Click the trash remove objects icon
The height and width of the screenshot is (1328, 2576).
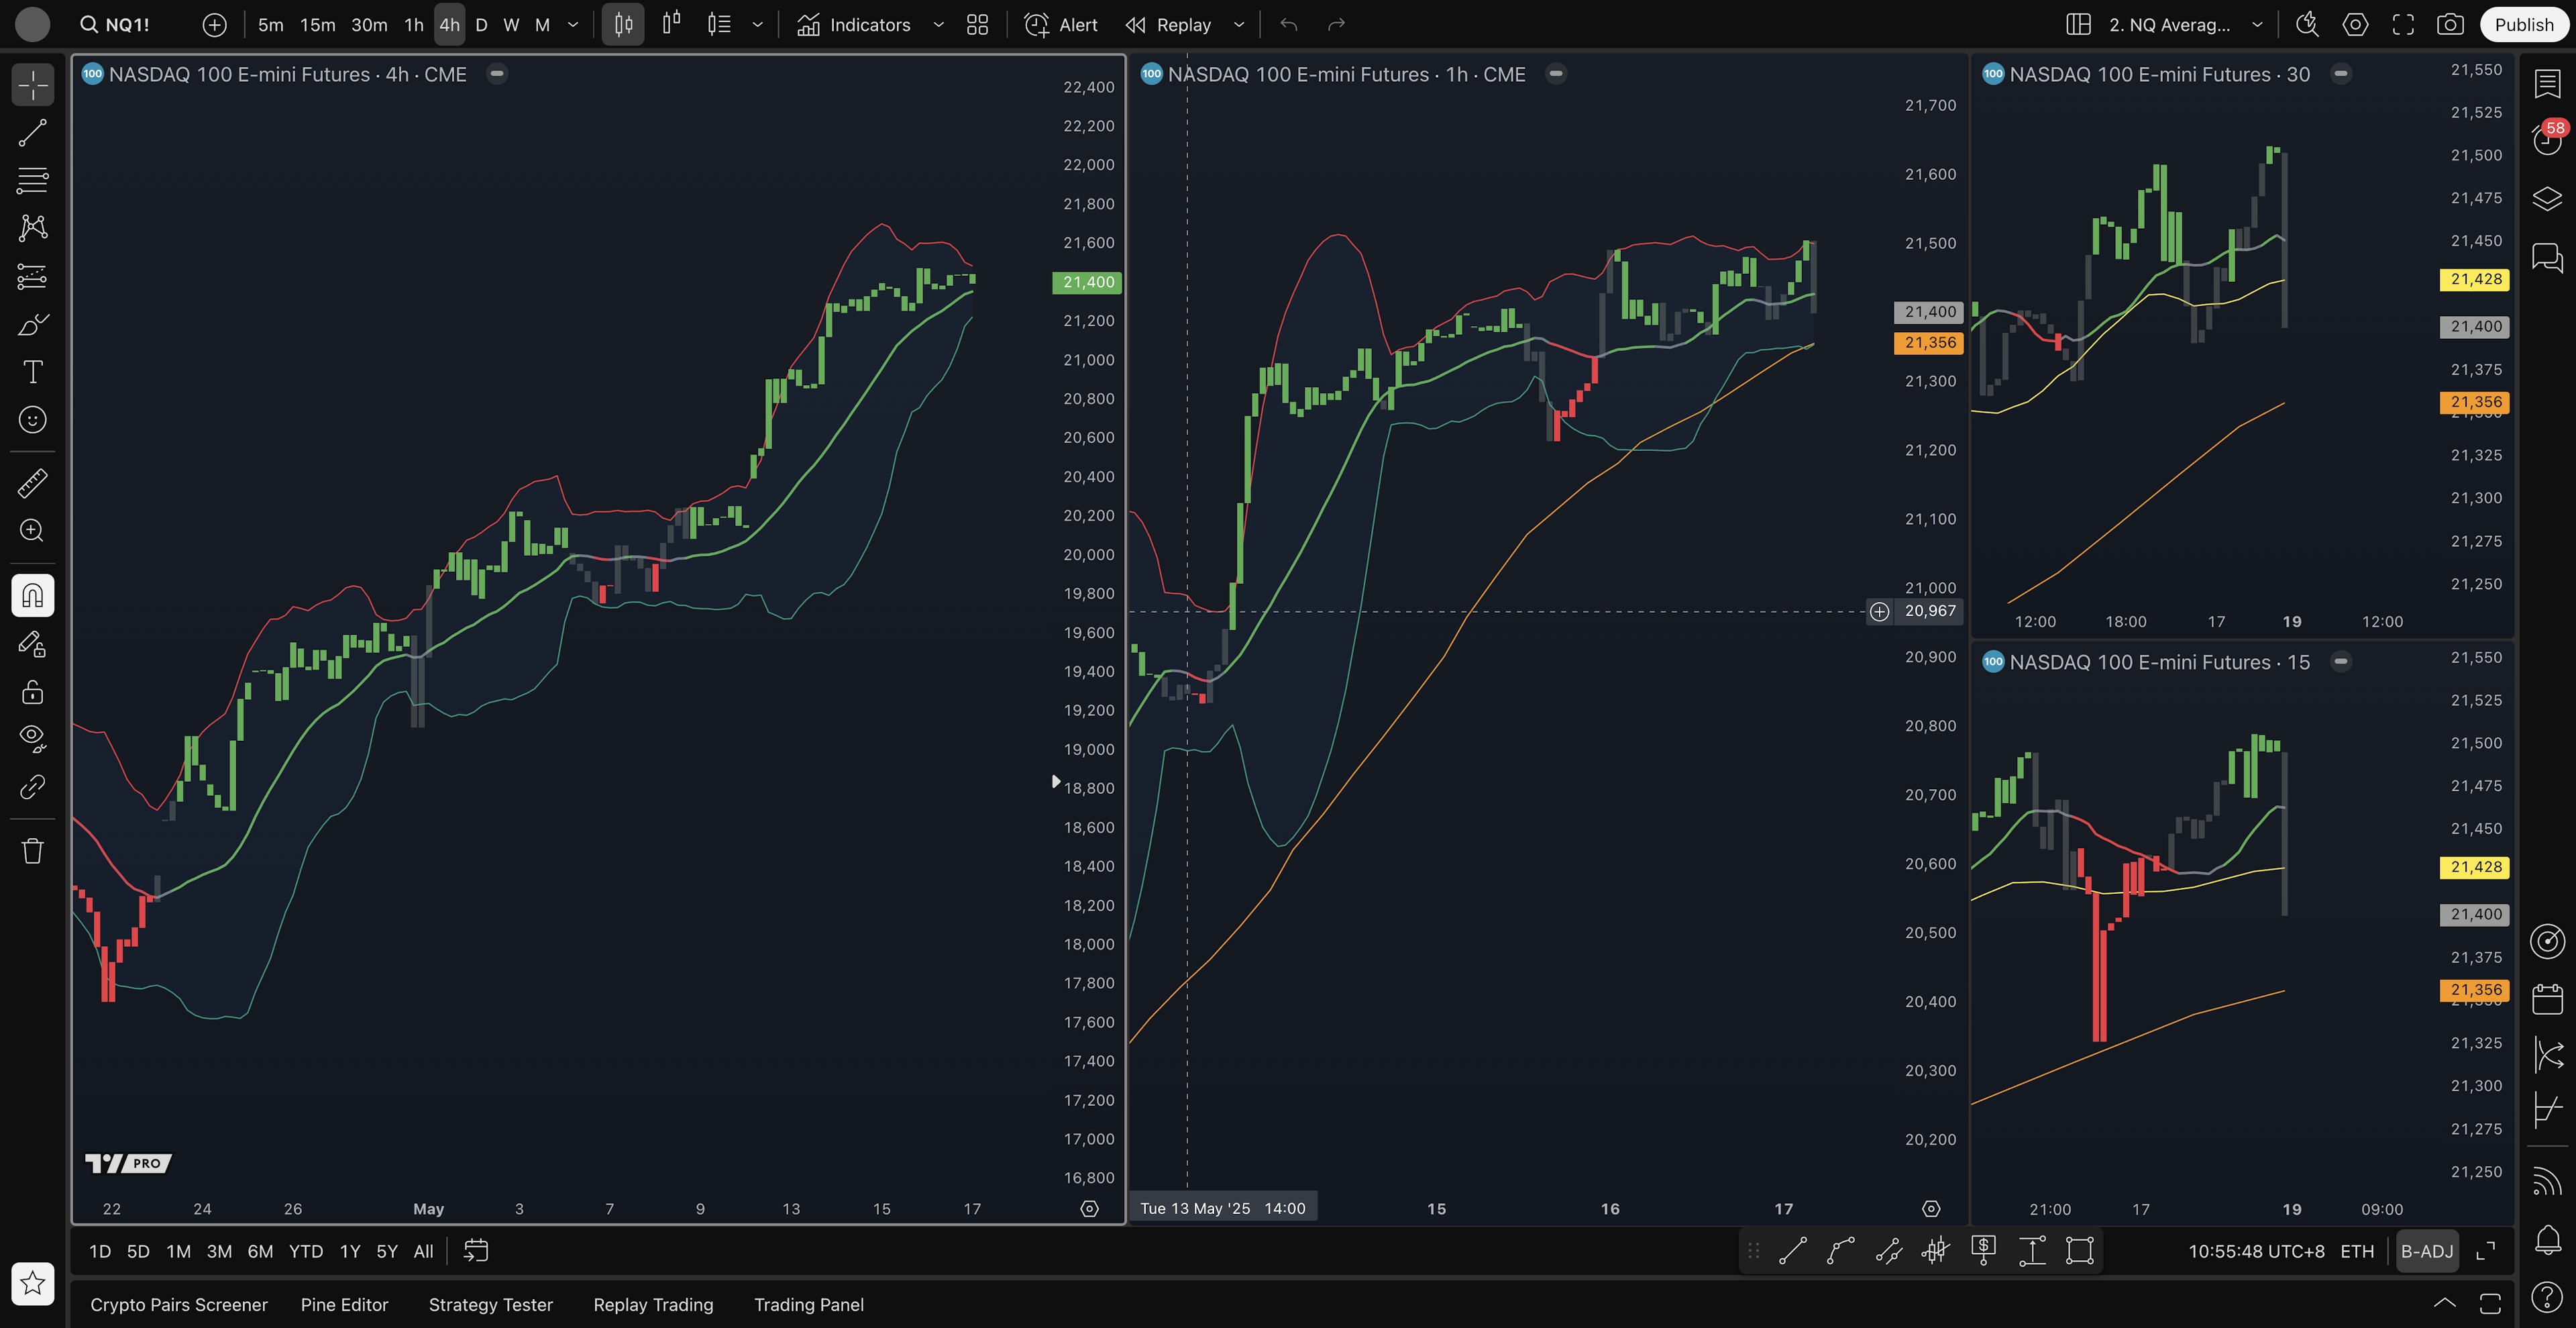[32, 851]
